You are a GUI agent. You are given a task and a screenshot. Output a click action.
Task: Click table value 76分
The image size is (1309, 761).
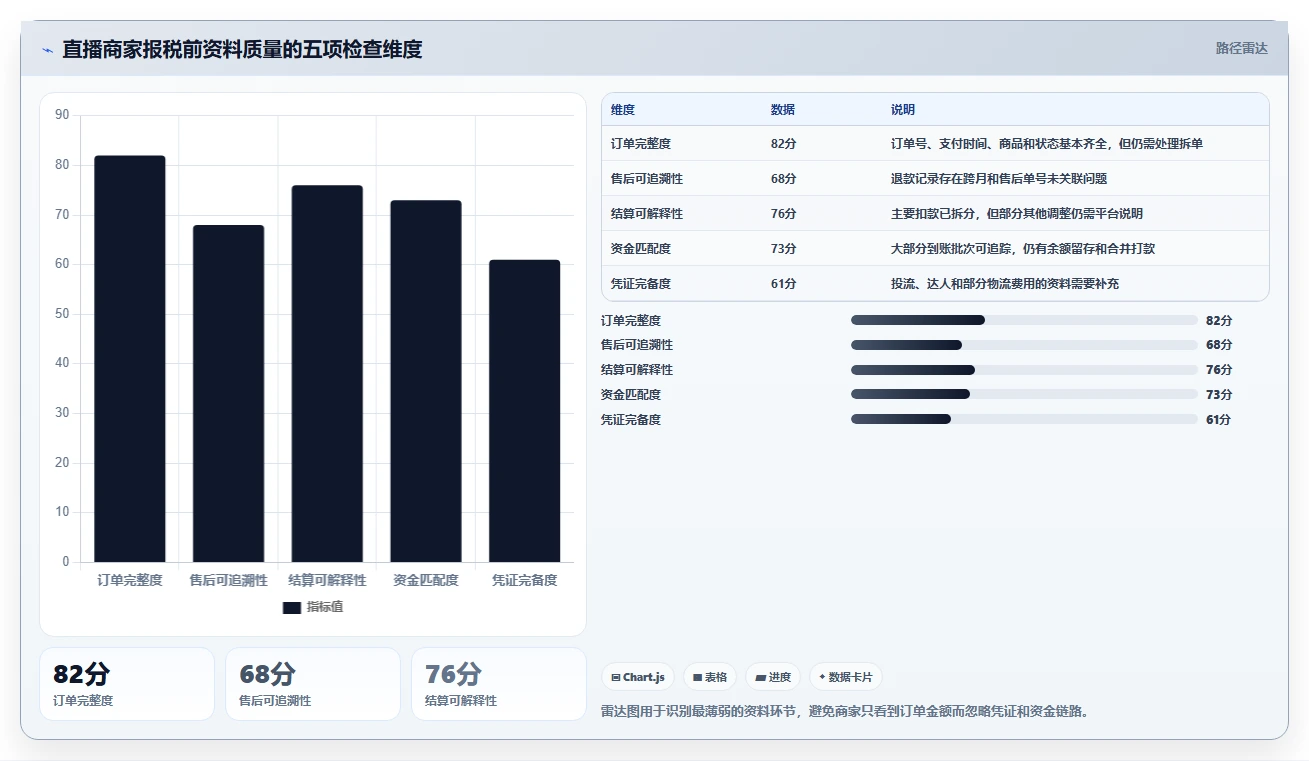click(x=784, y=214)
